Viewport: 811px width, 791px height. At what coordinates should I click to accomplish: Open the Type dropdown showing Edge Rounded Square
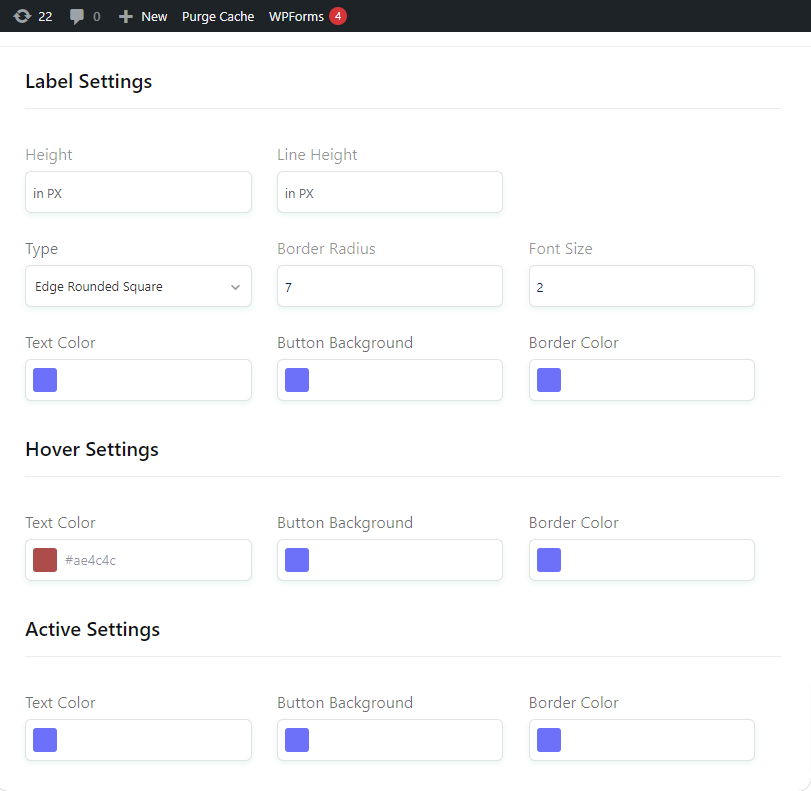[138, 286]
